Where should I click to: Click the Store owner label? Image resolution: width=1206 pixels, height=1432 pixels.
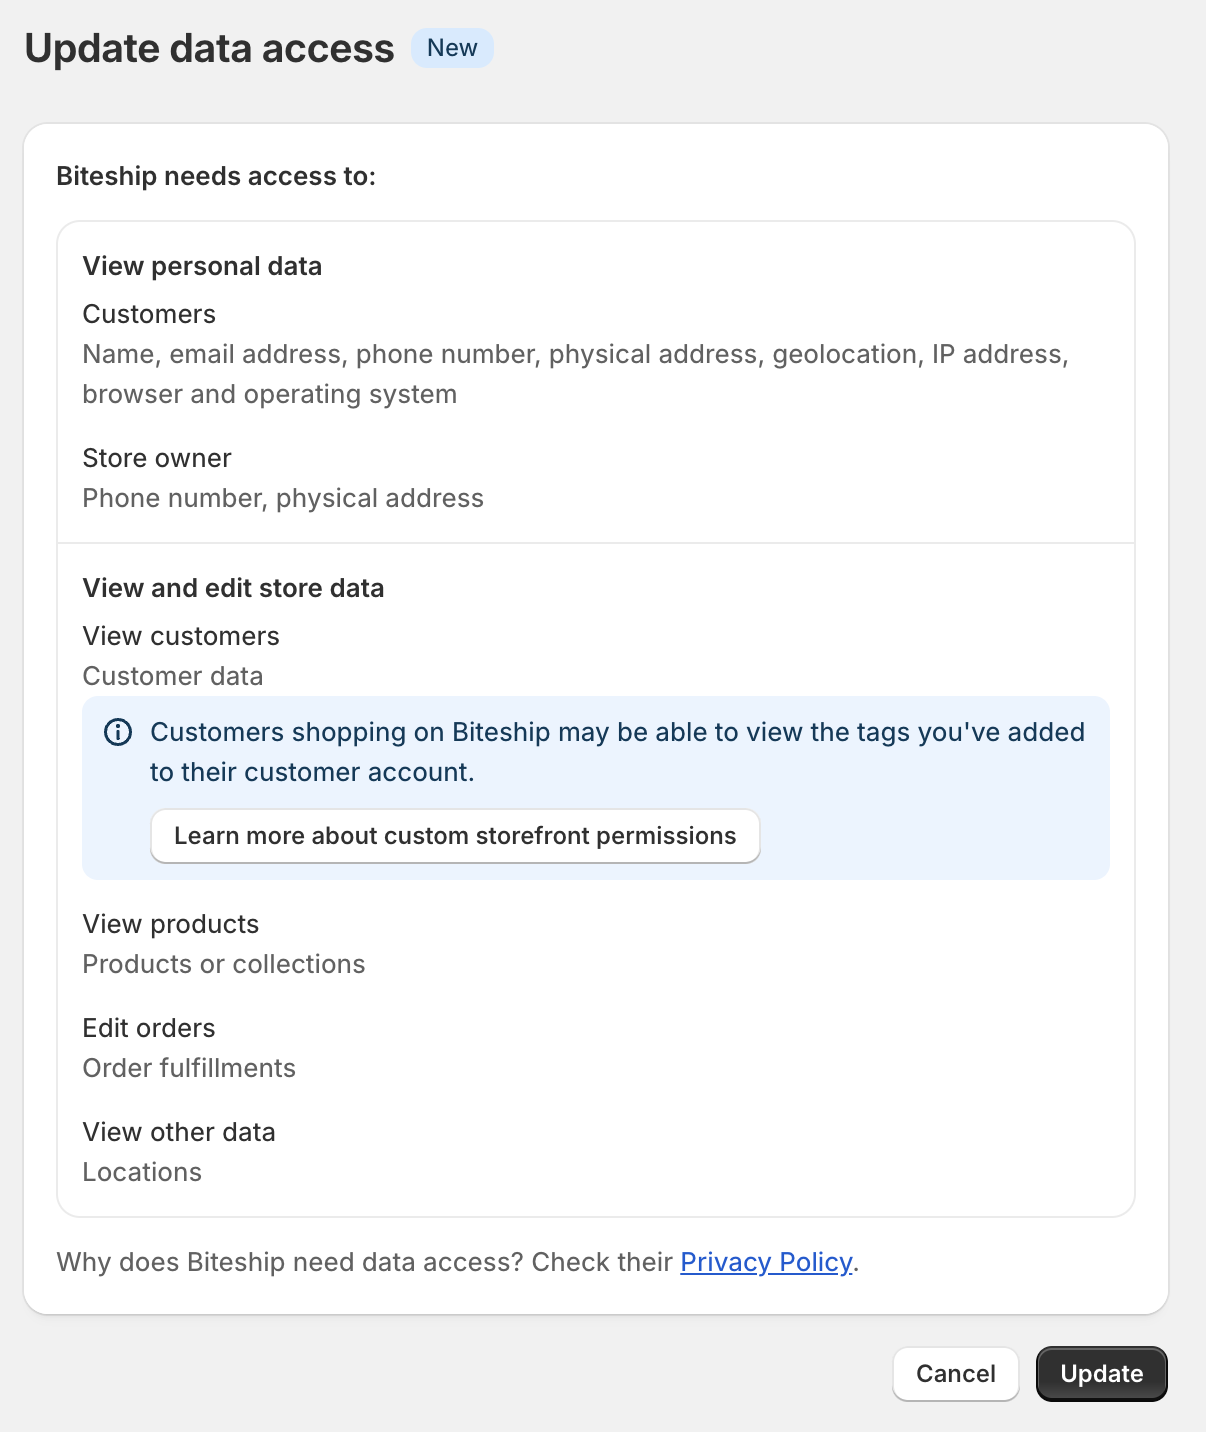click(157, 458)
